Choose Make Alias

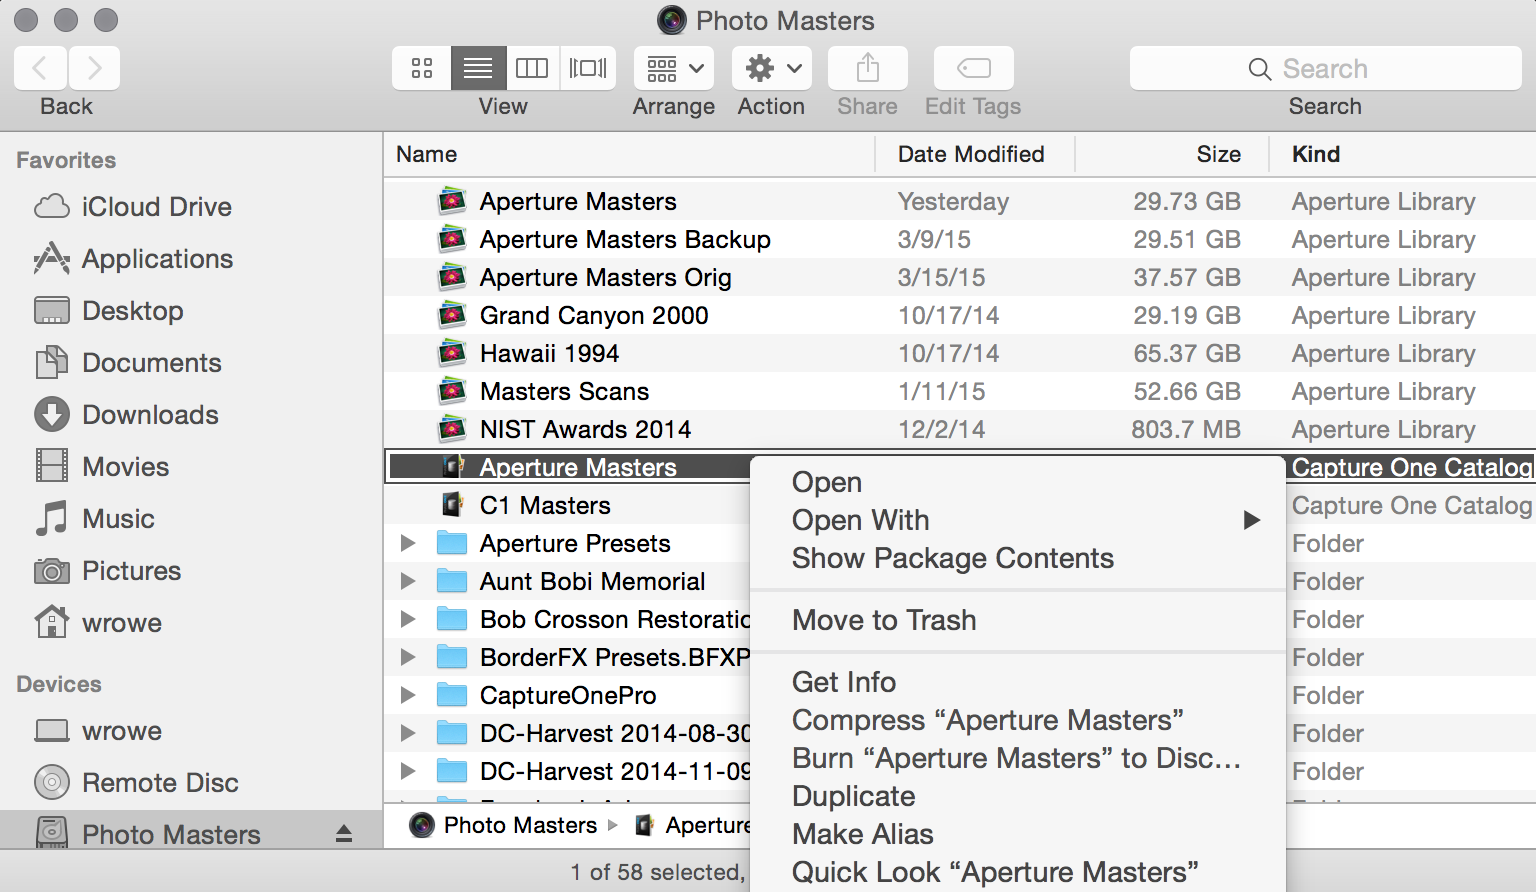1018,834
